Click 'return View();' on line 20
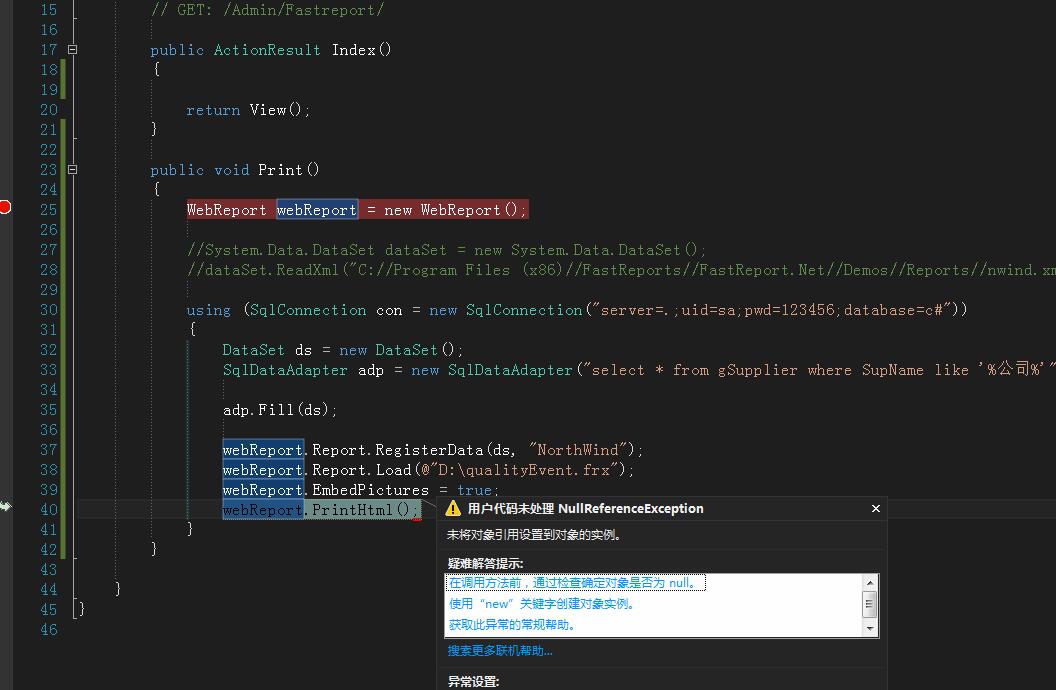This screenshot has height=690, width=1056. pyautogui.click(x=248, y=110)
